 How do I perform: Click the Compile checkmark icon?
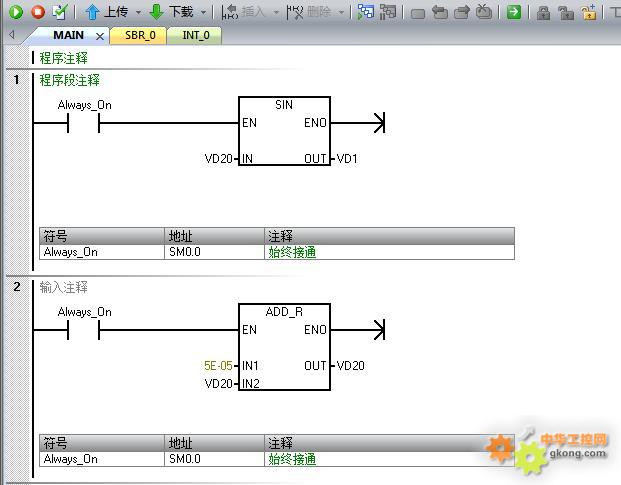point(59,12)
